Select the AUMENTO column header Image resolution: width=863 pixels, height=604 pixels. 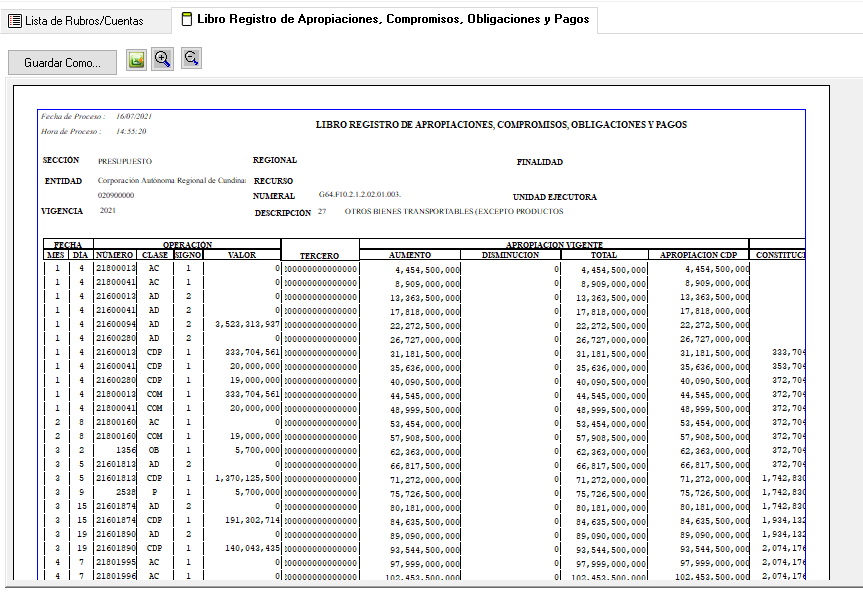pyautogui.click(x=410, y=255)
